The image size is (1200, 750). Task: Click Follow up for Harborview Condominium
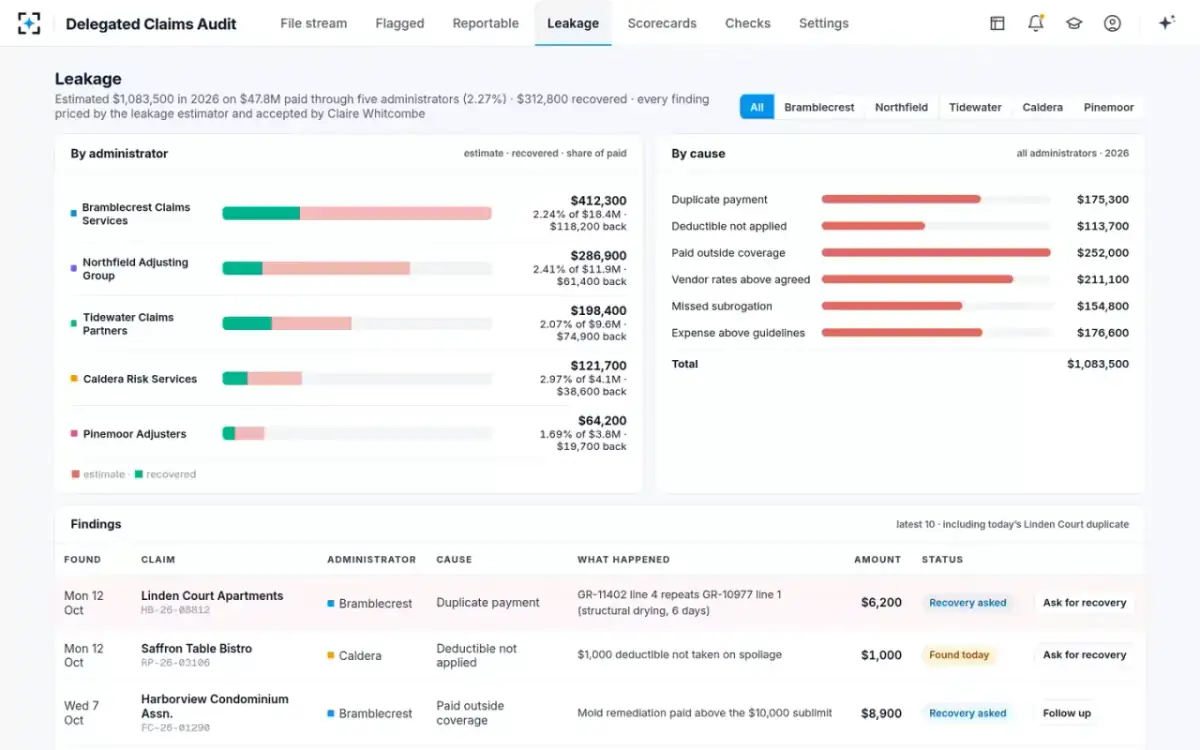(1067, 713)
